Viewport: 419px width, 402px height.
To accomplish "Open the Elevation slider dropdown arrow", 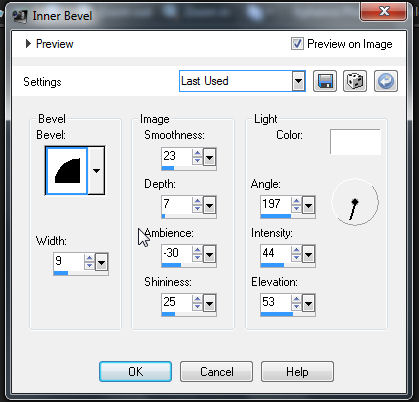I will point(308,304).
